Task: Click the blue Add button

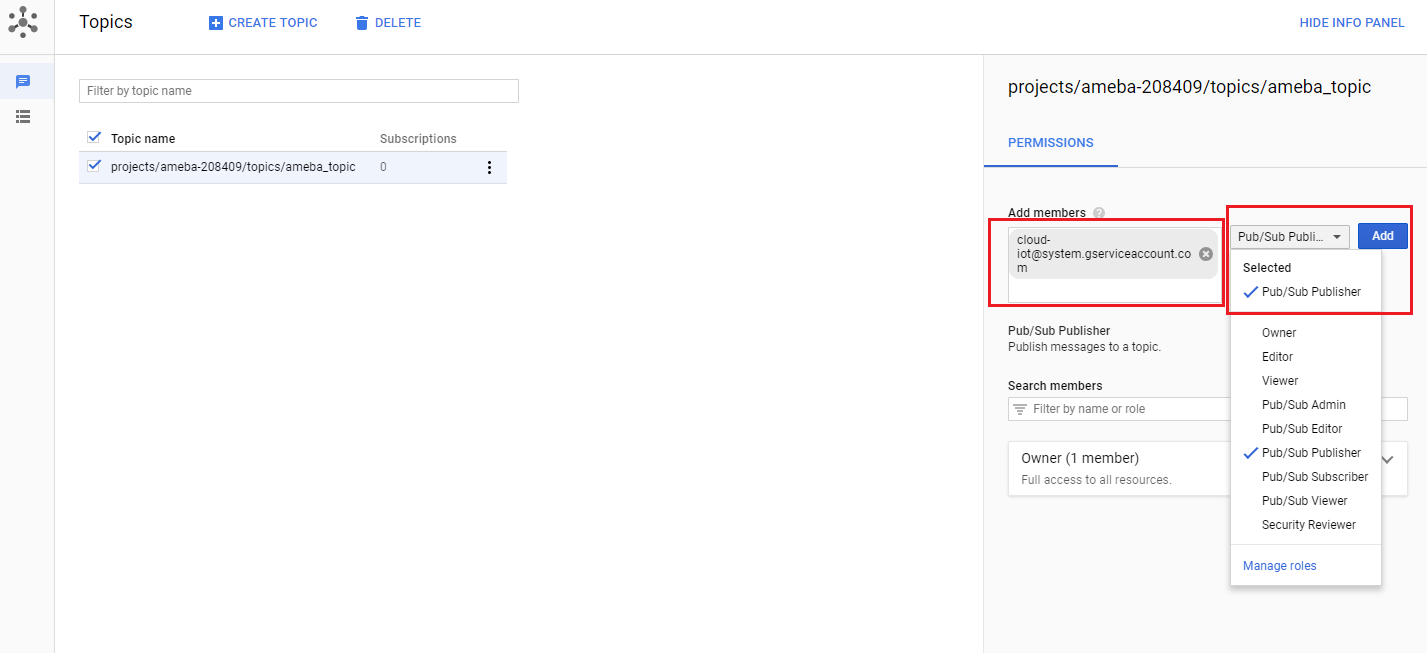Action: [1382, 236]
